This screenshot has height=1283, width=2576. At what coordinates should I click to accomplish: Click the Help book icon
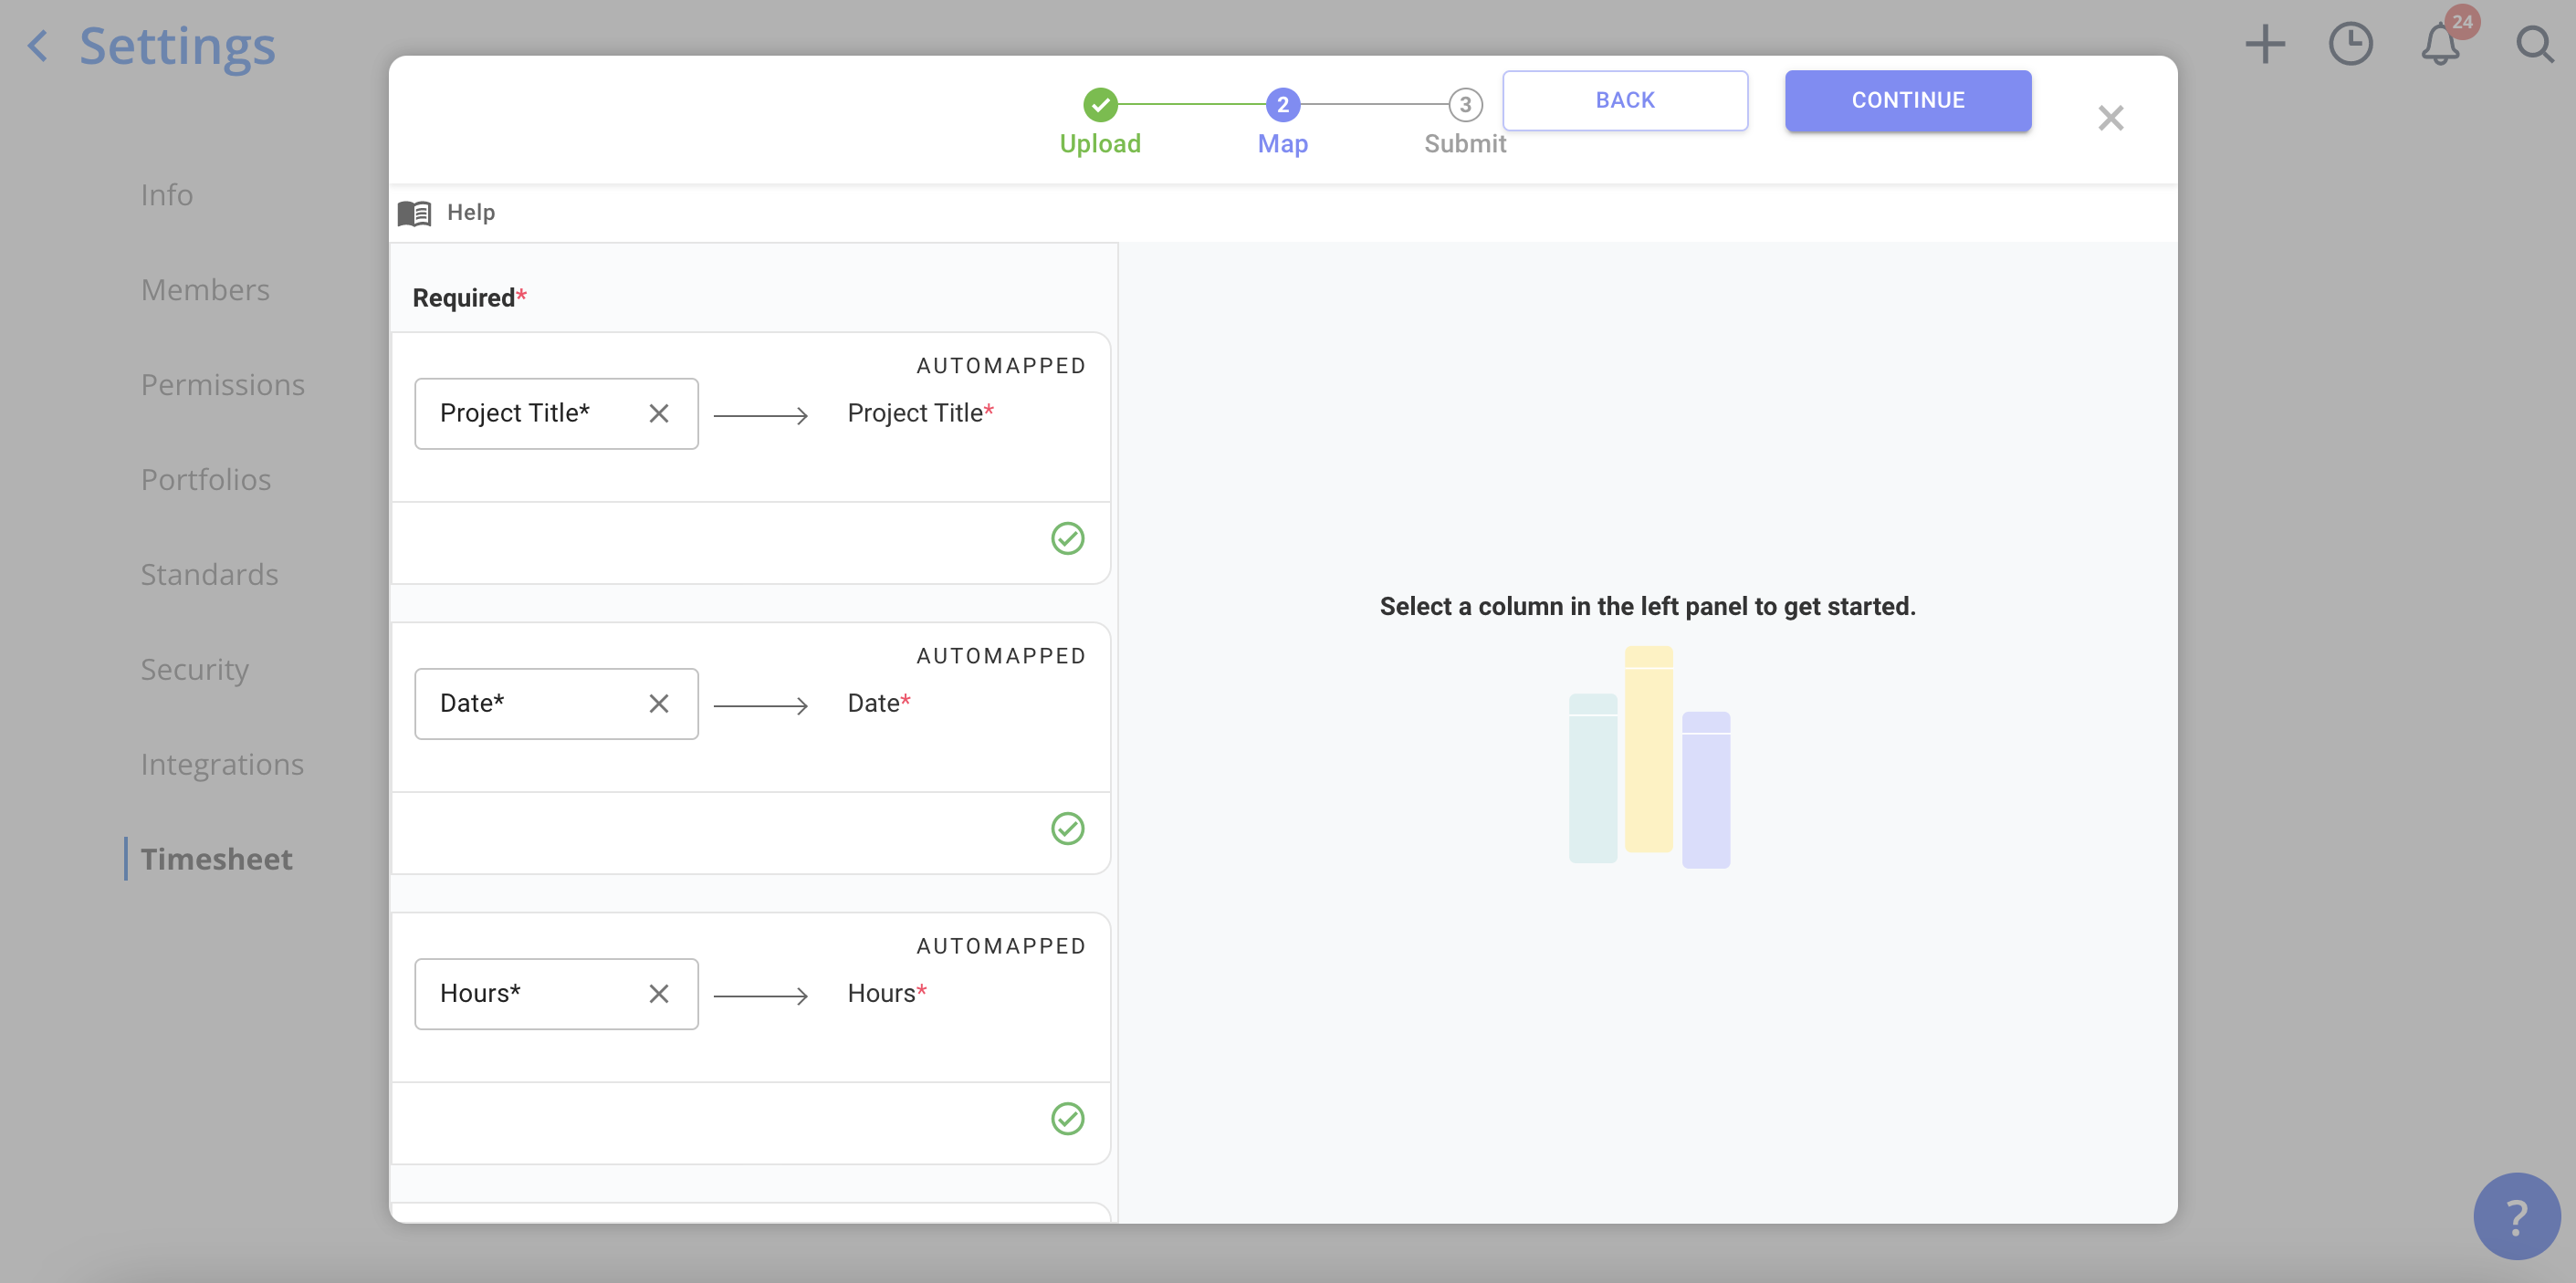coord(414,213)
